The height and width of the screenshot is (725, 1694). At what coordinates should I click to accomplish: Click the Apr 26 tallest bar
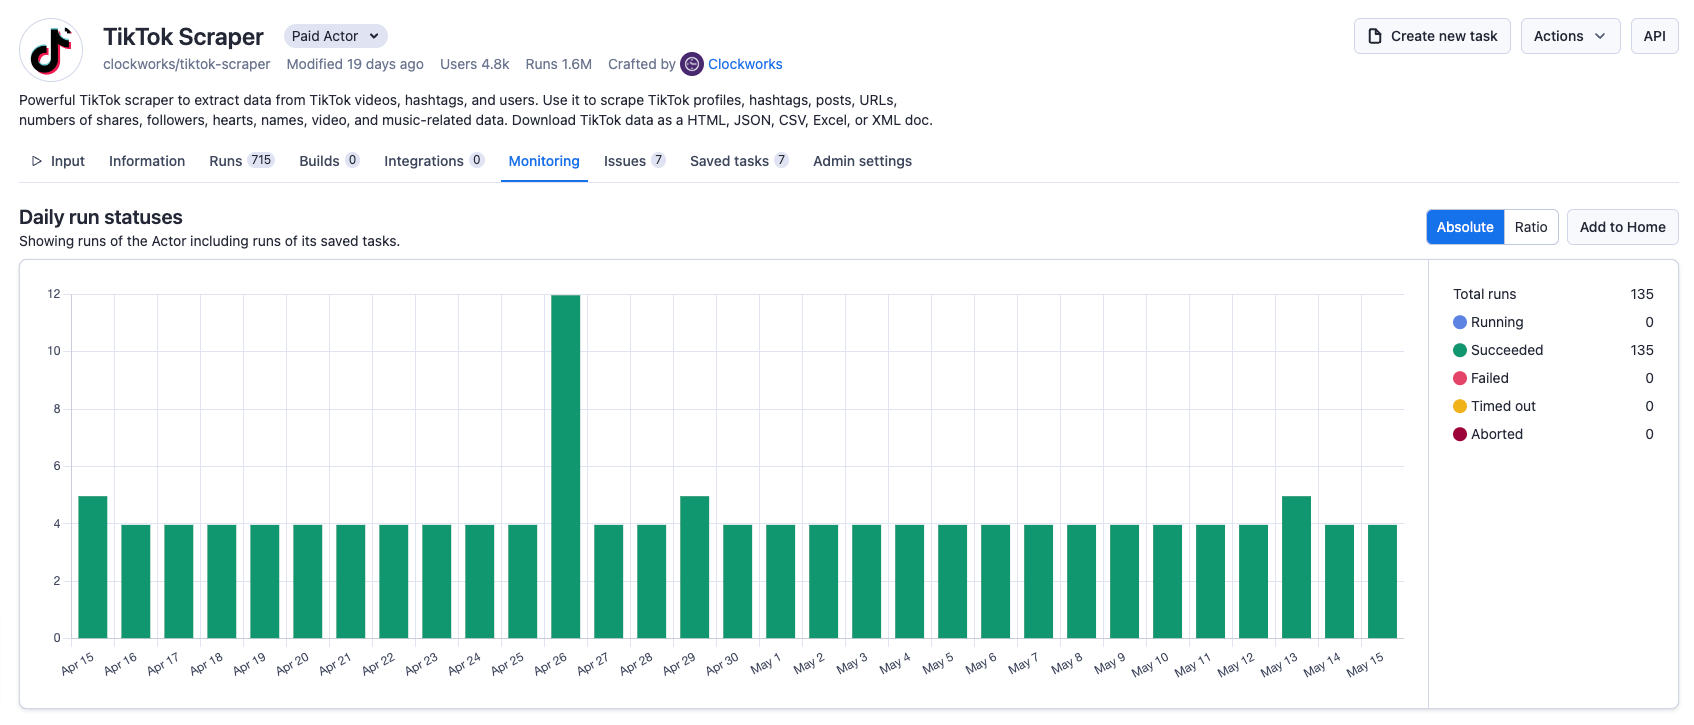pos(565,467)
